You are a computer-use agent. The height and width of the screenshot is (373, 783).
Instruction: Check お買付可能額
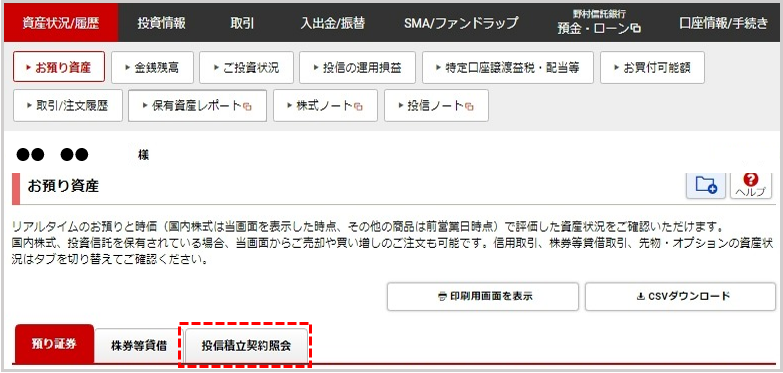[x=652, y=67]
